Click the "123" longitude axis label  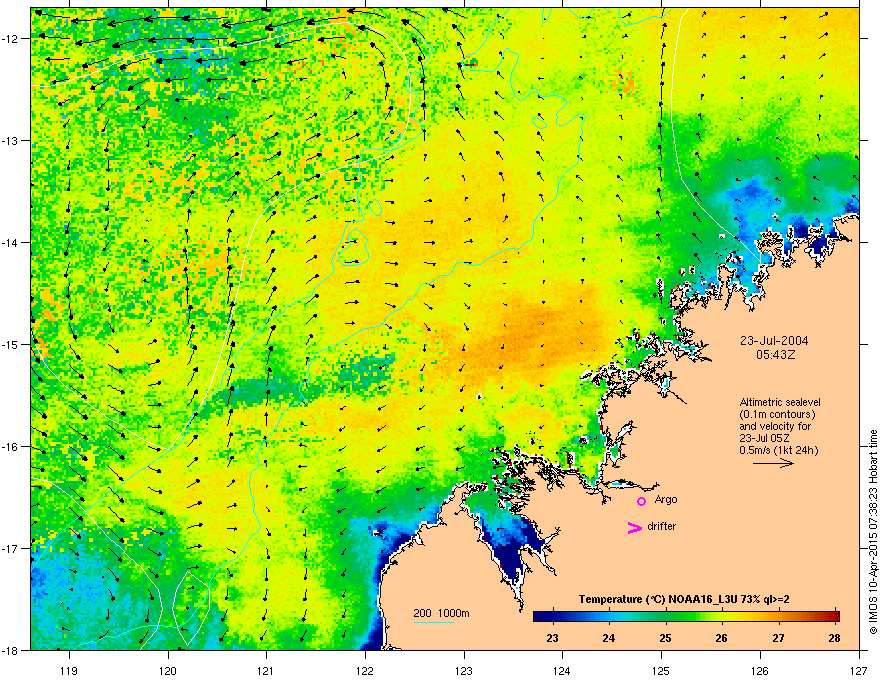point(464,670)
